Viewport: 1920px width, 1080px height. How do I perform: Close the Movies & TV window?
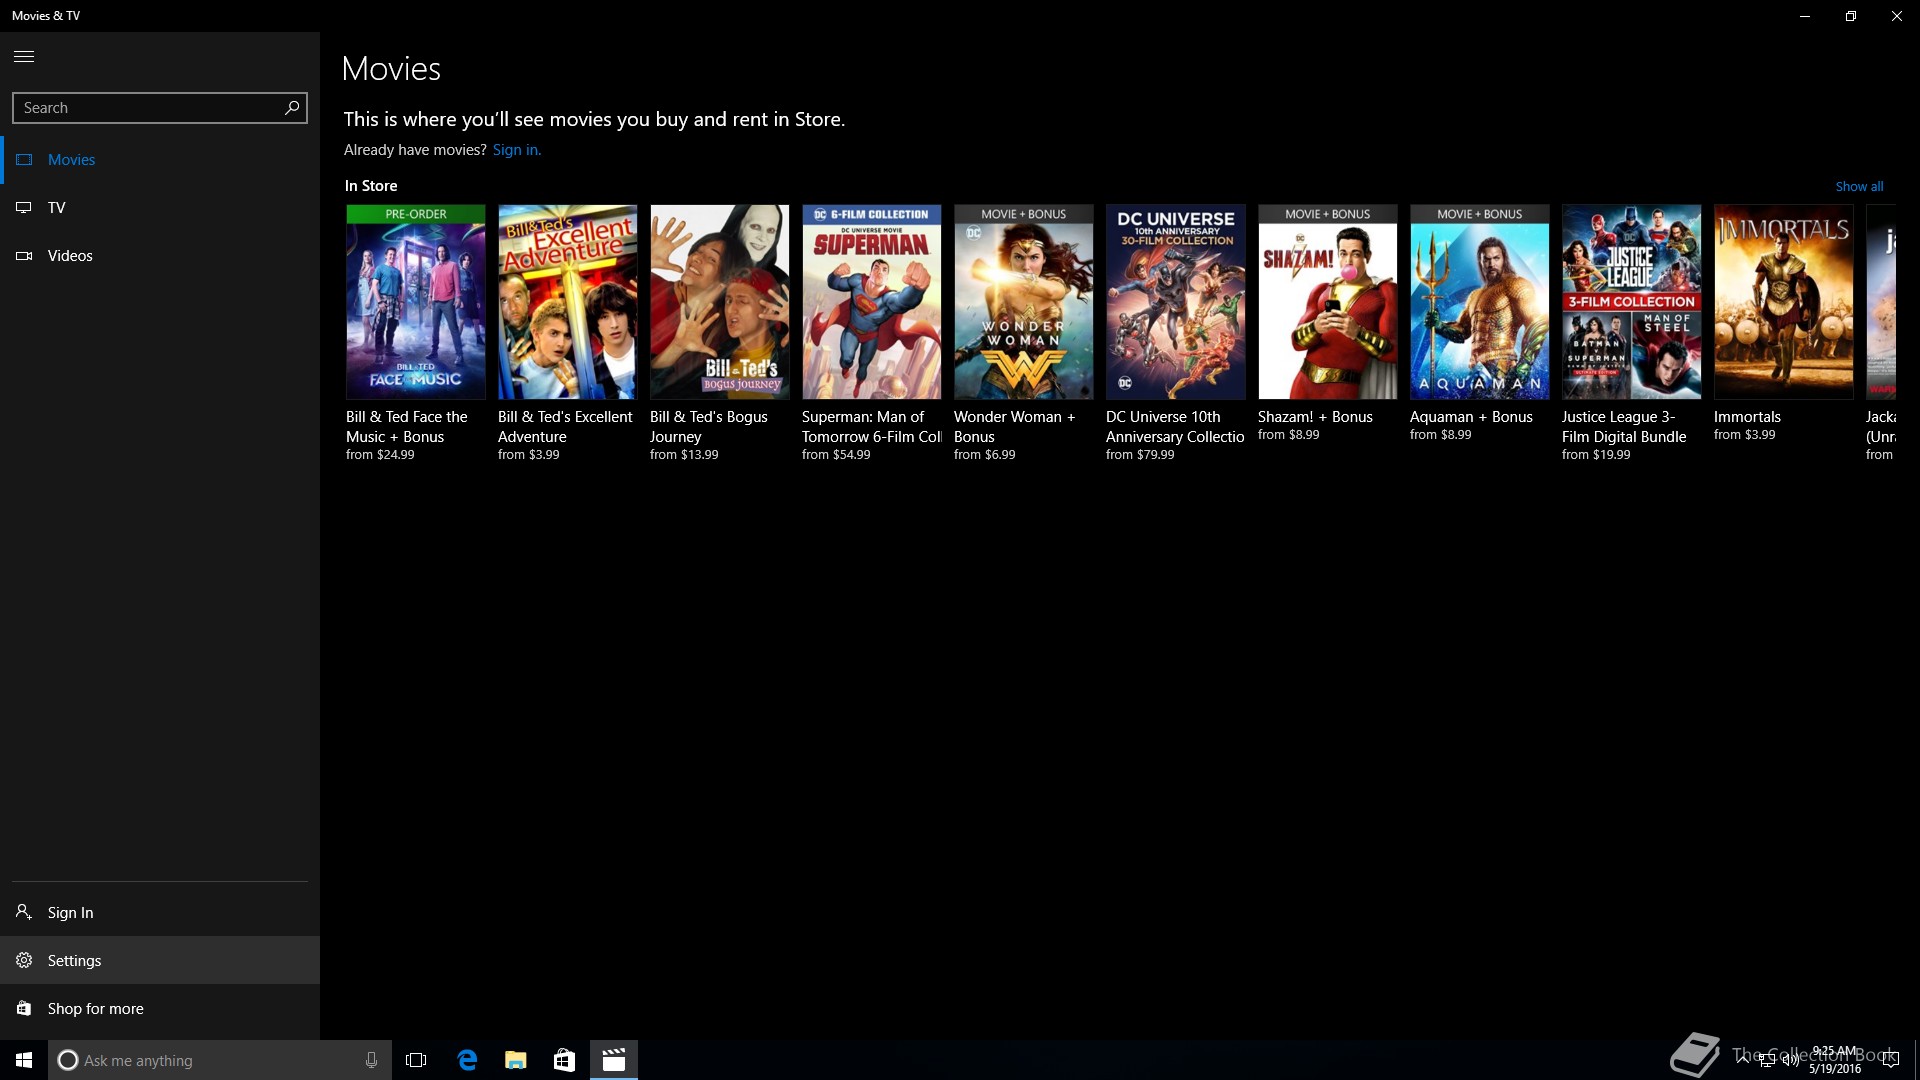pos(1897,16)
